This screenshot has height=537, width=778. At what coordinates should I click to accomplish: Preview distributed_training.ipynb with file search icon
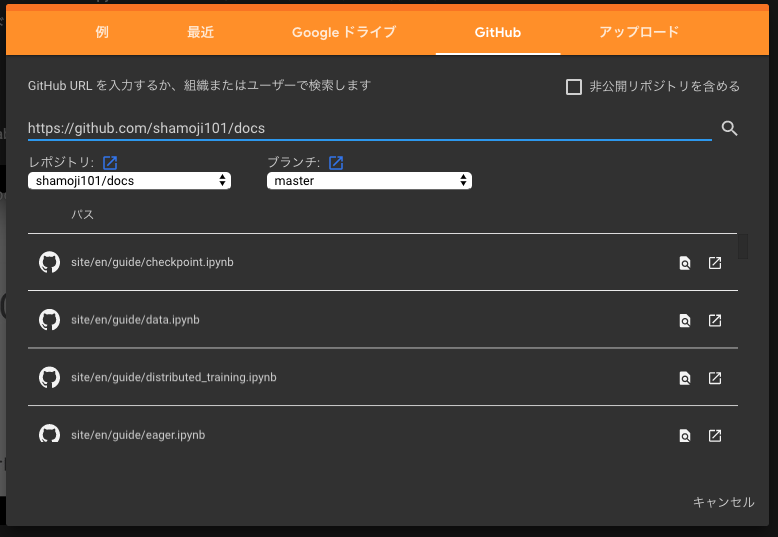685,378
